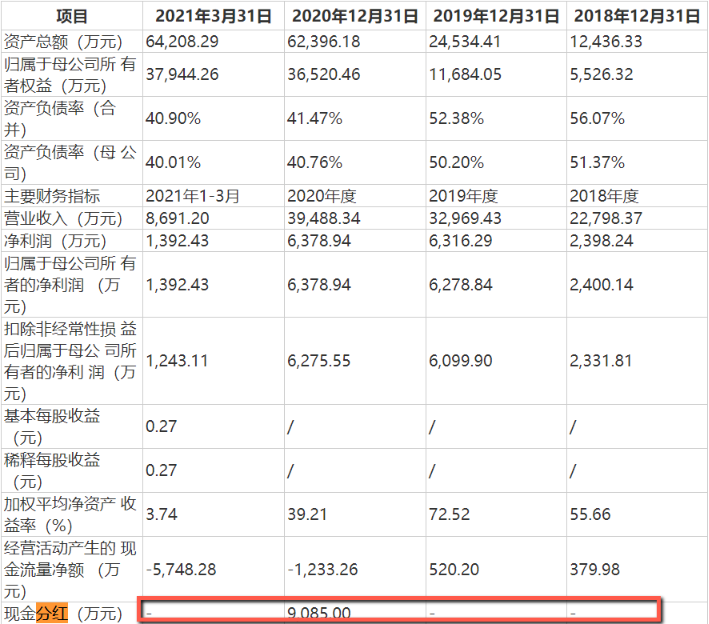The height and width of the screenshot is (624, 709).
Task: Select cash dividend value 9,085.00
Action: [x=319, y=614]
